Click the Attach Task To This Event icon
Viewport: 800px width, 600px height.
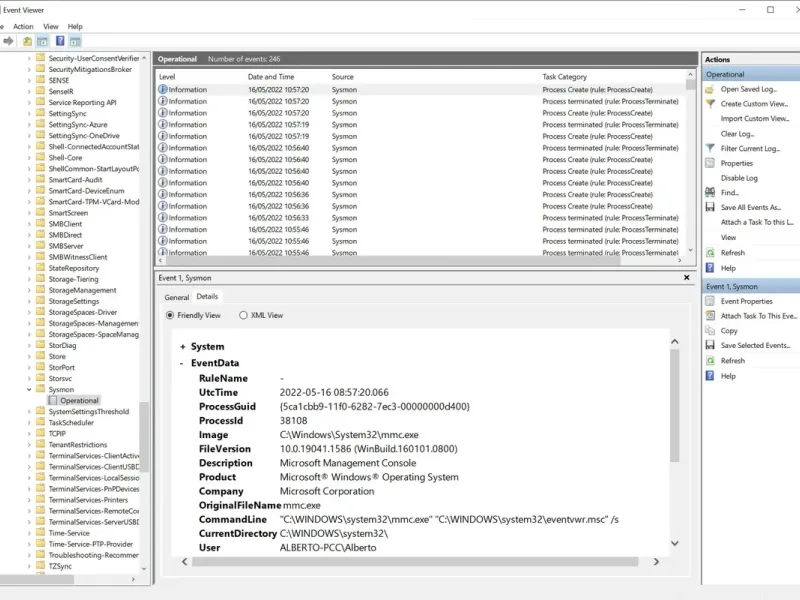710,316
